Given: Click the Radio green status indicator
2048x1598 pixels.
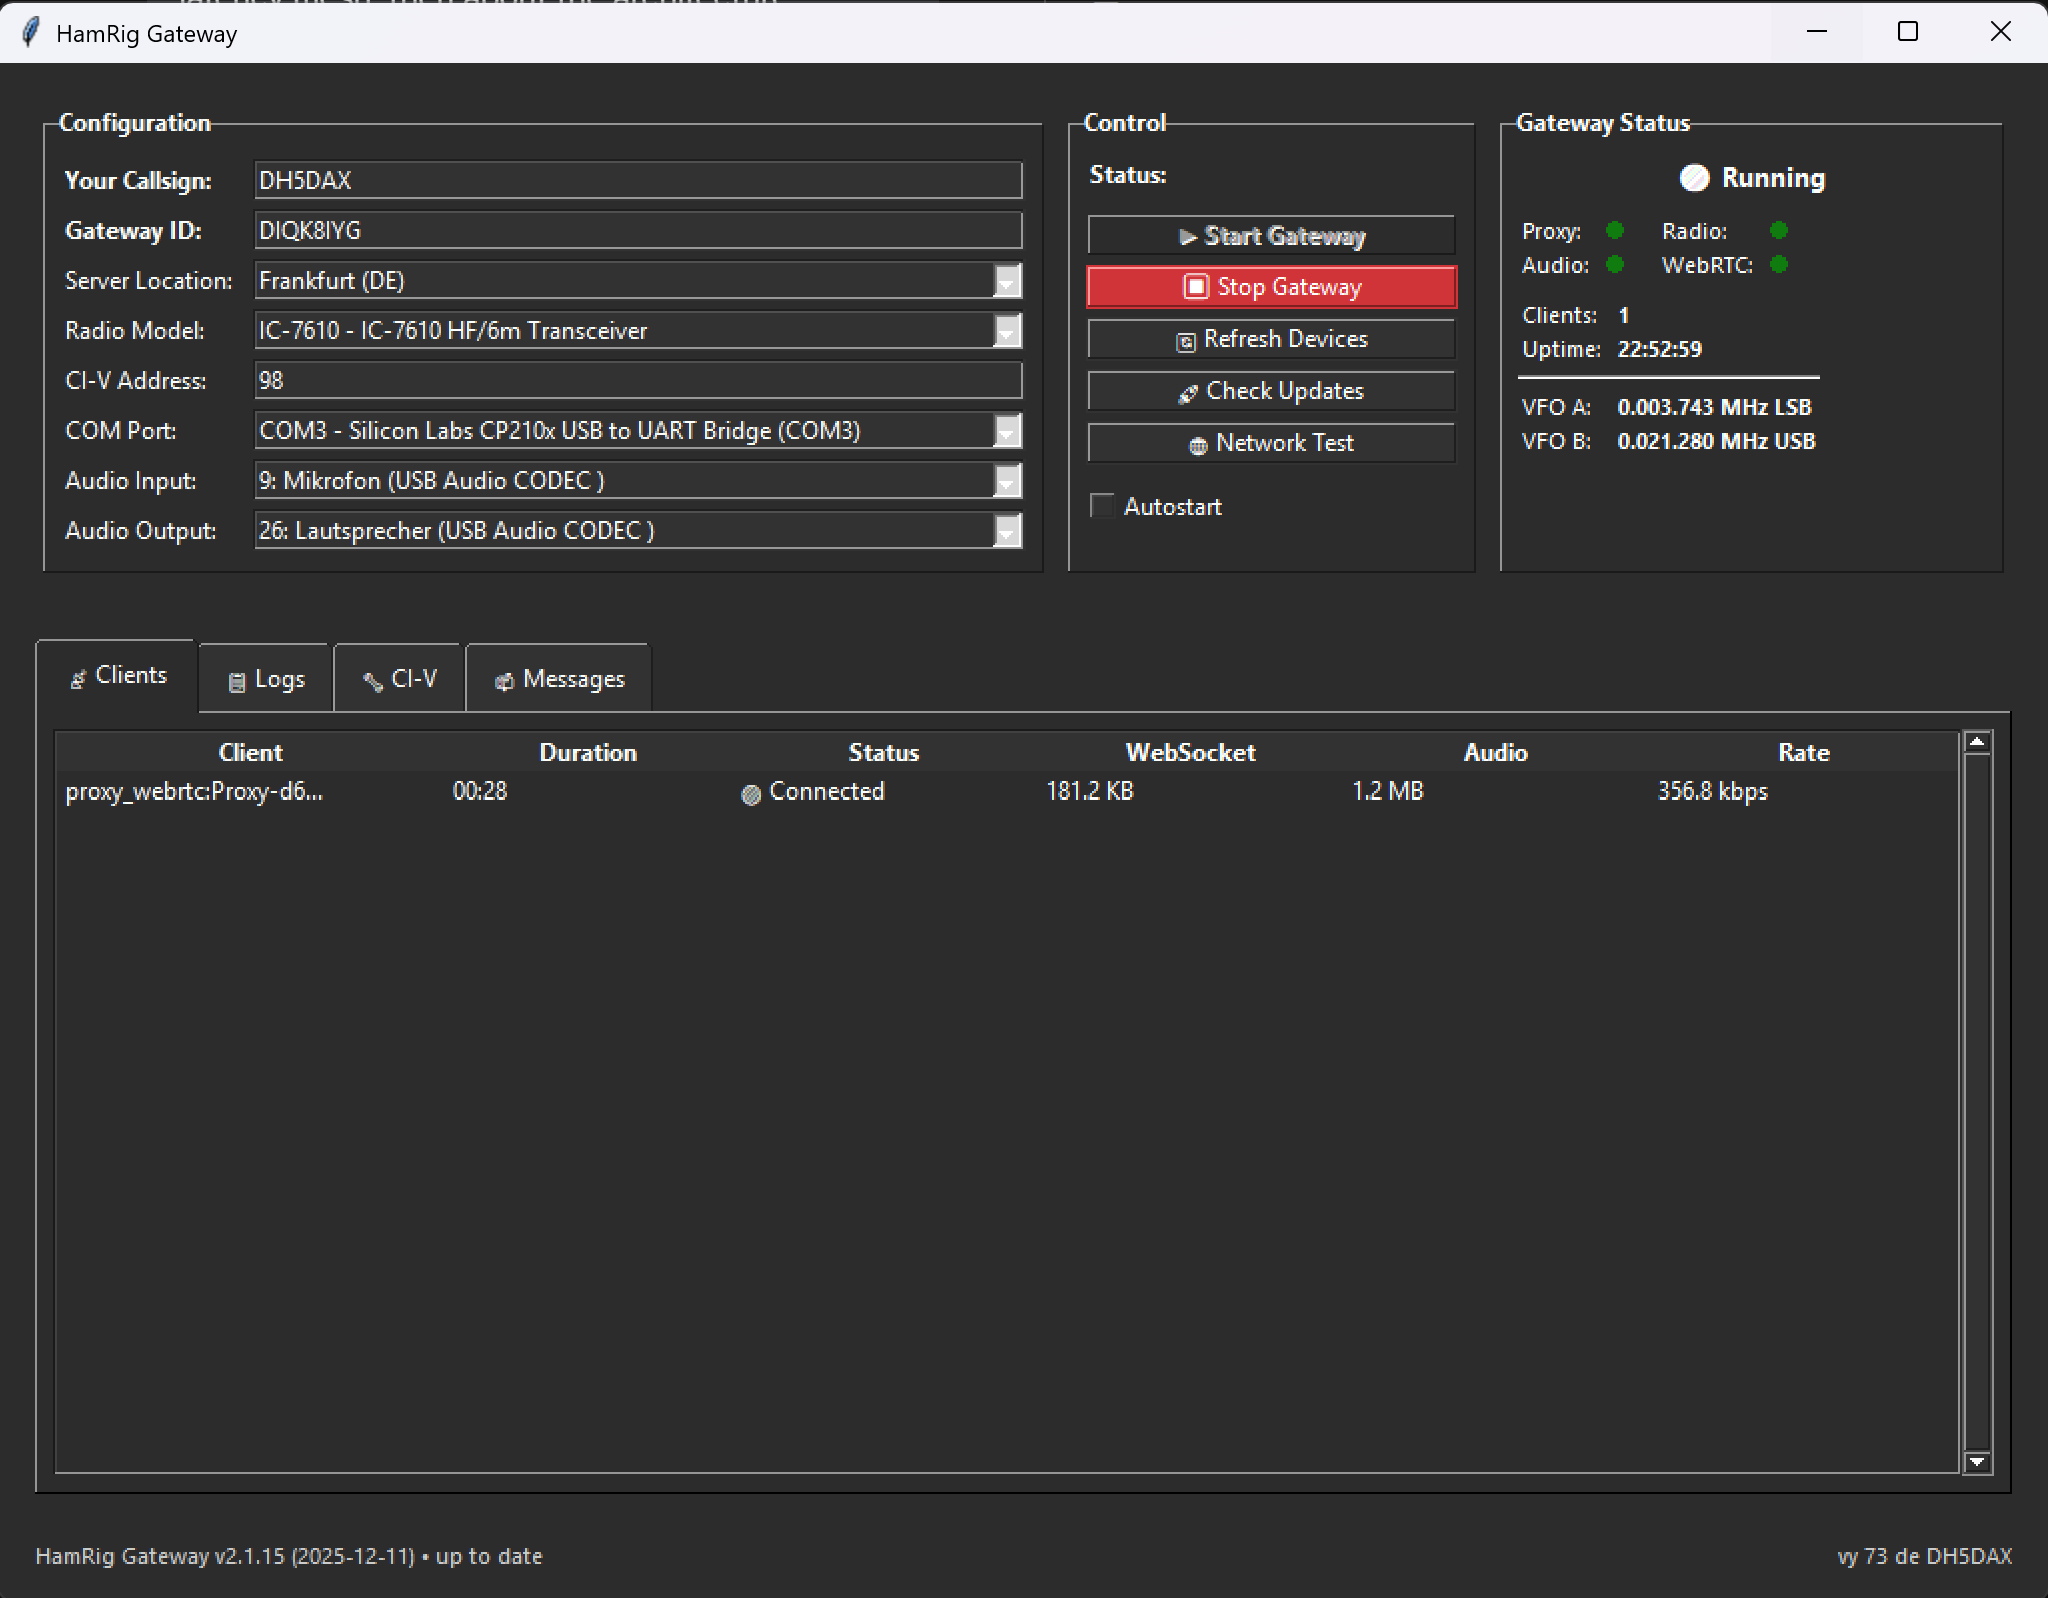Looking at the screenshot, I should pyautogui.click(x=1779, y=231).
